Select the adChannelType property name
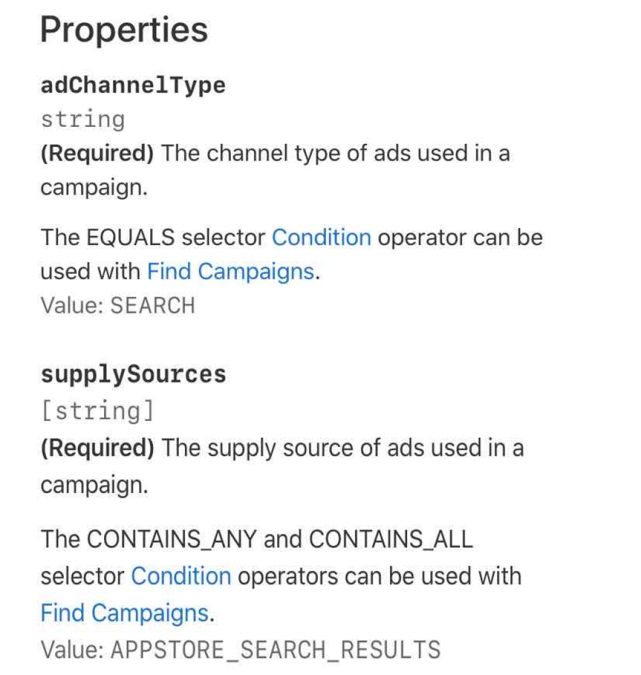This screenshot has width=641, height=675. (133, 85)
